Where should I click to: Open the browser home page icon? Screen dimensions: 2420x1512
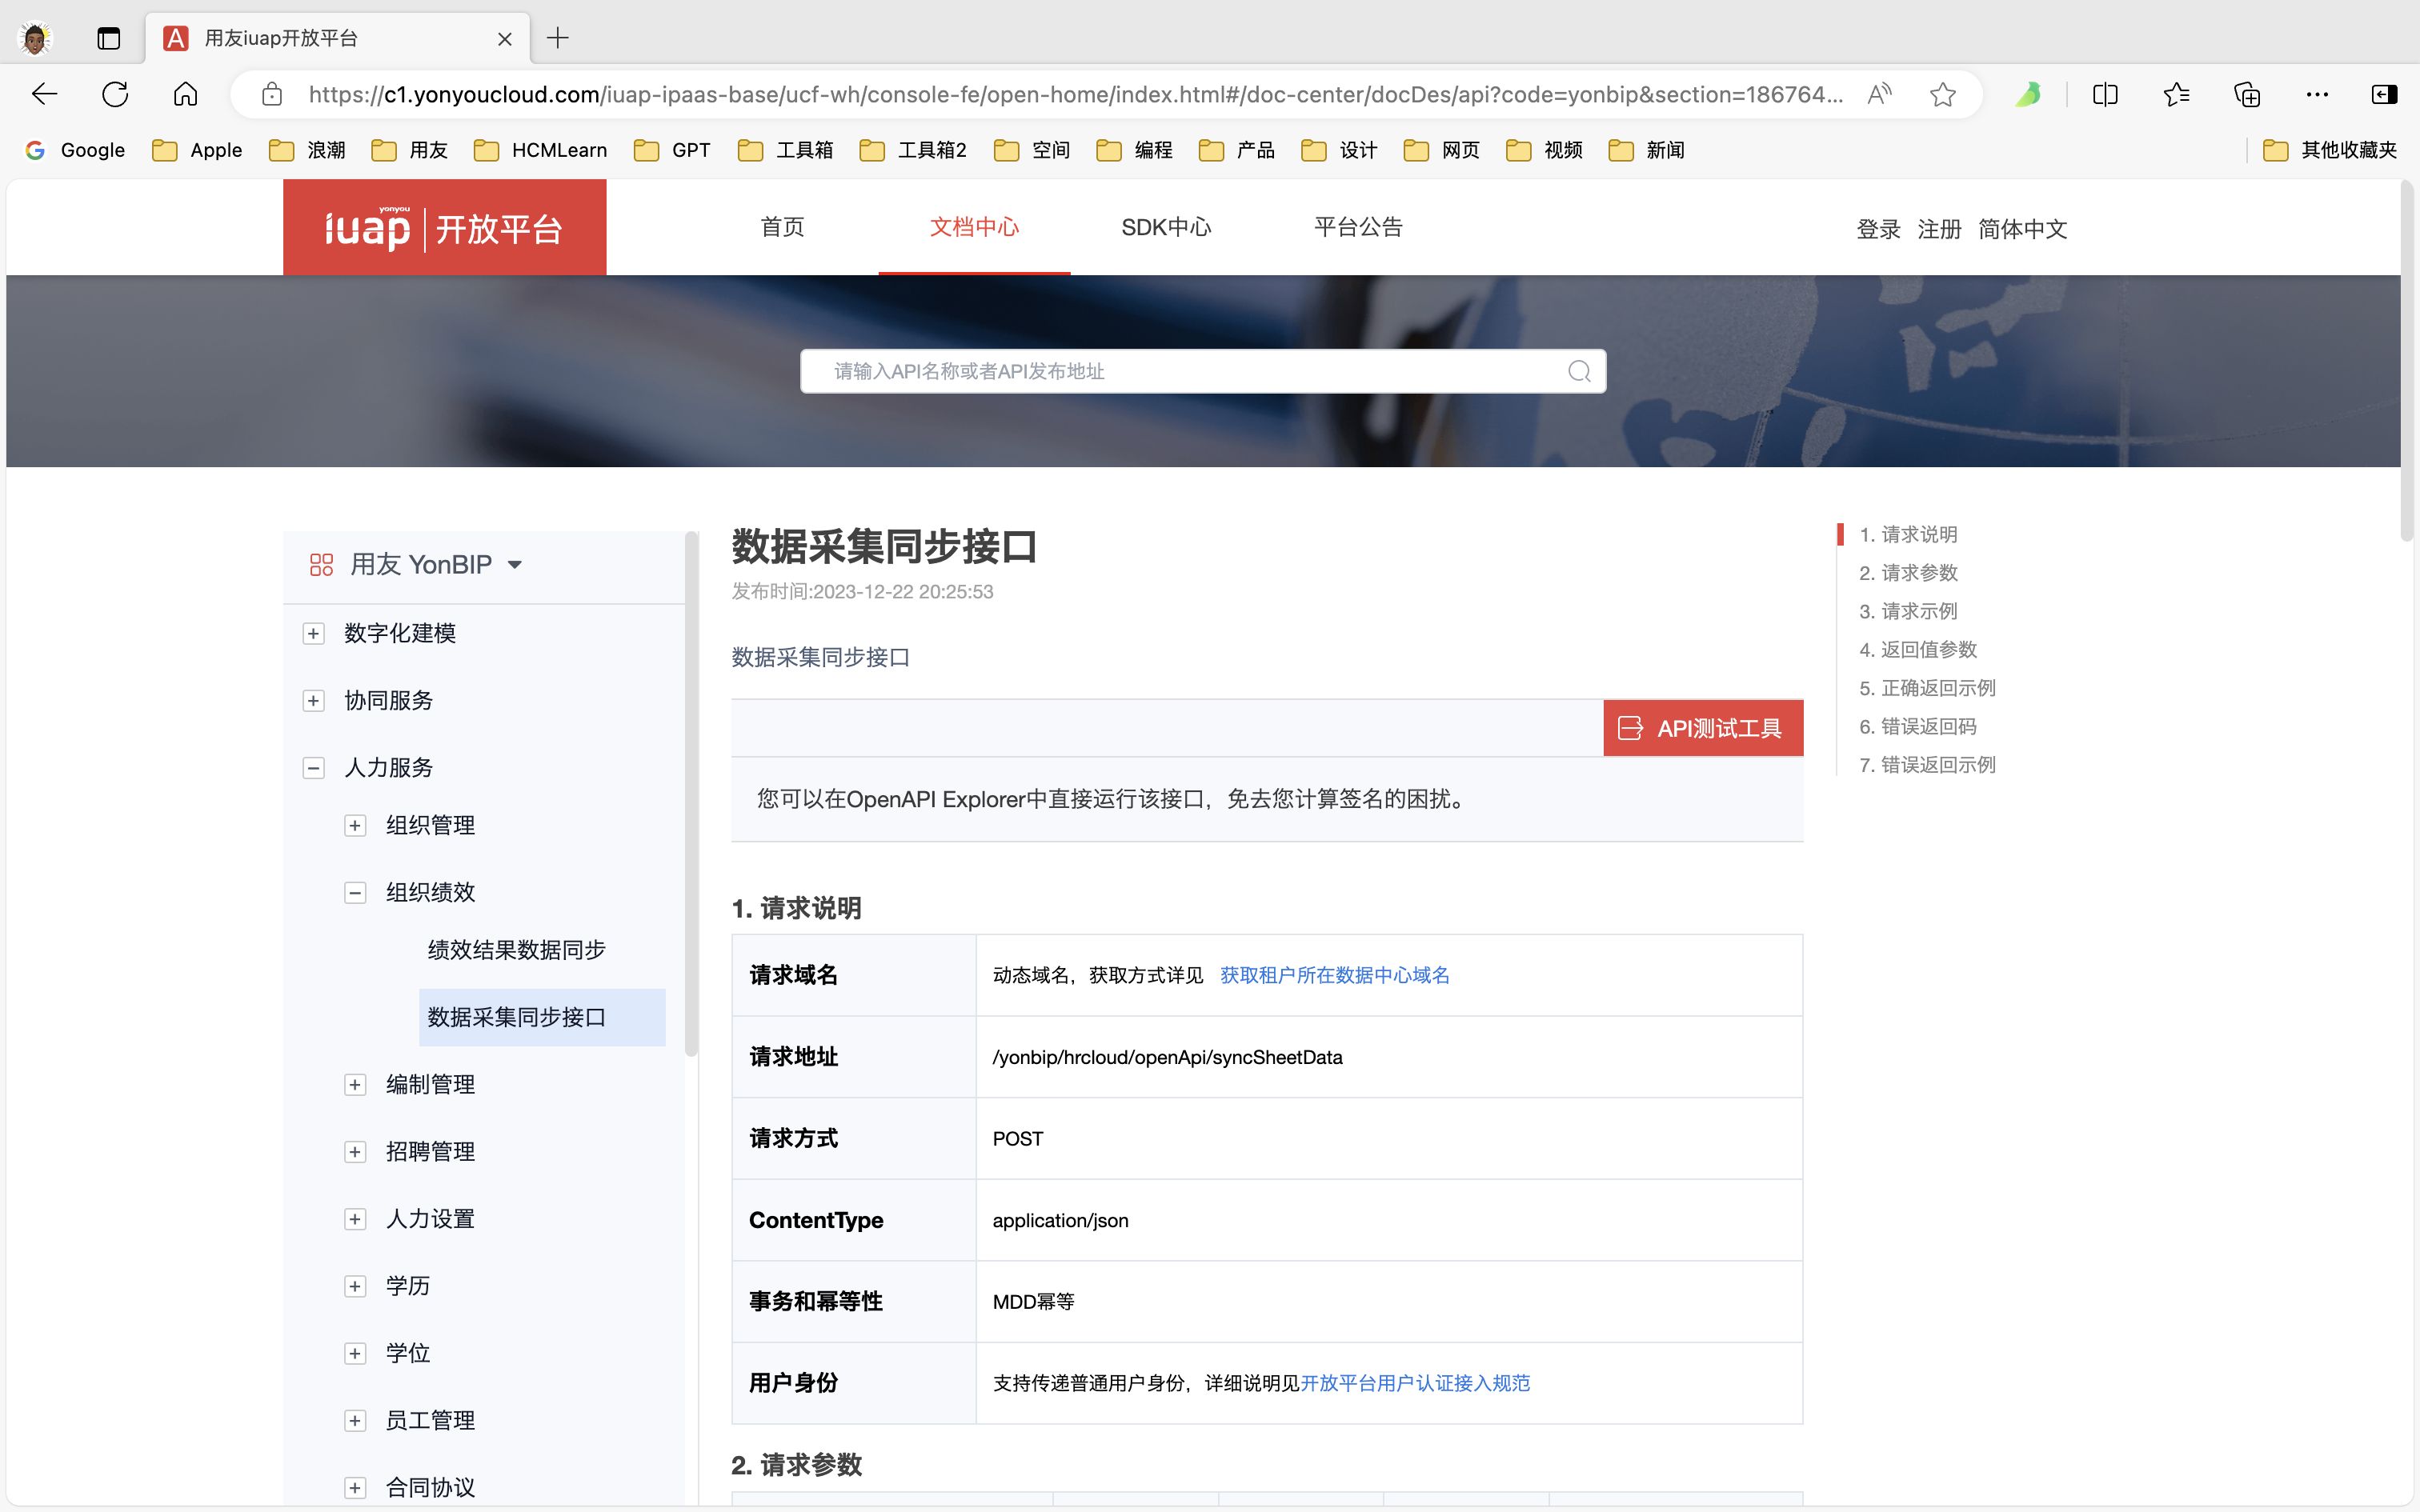pyautogui.click(x=185, y=94)
